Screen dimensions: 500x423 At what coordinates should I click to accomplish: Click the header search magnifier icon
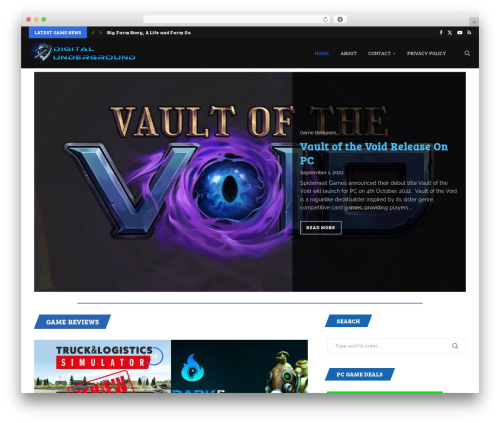tap(467, 53)
